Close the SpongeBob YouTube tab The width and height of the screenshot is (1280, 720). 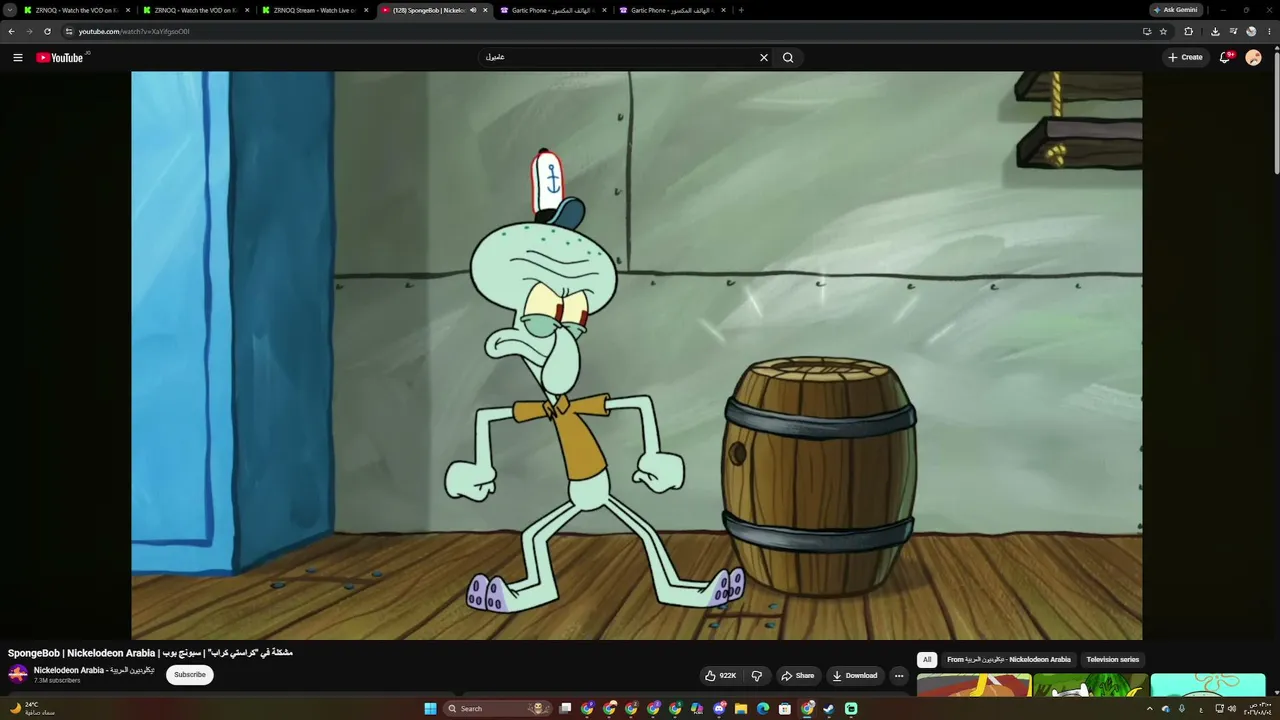click(485, 10)
